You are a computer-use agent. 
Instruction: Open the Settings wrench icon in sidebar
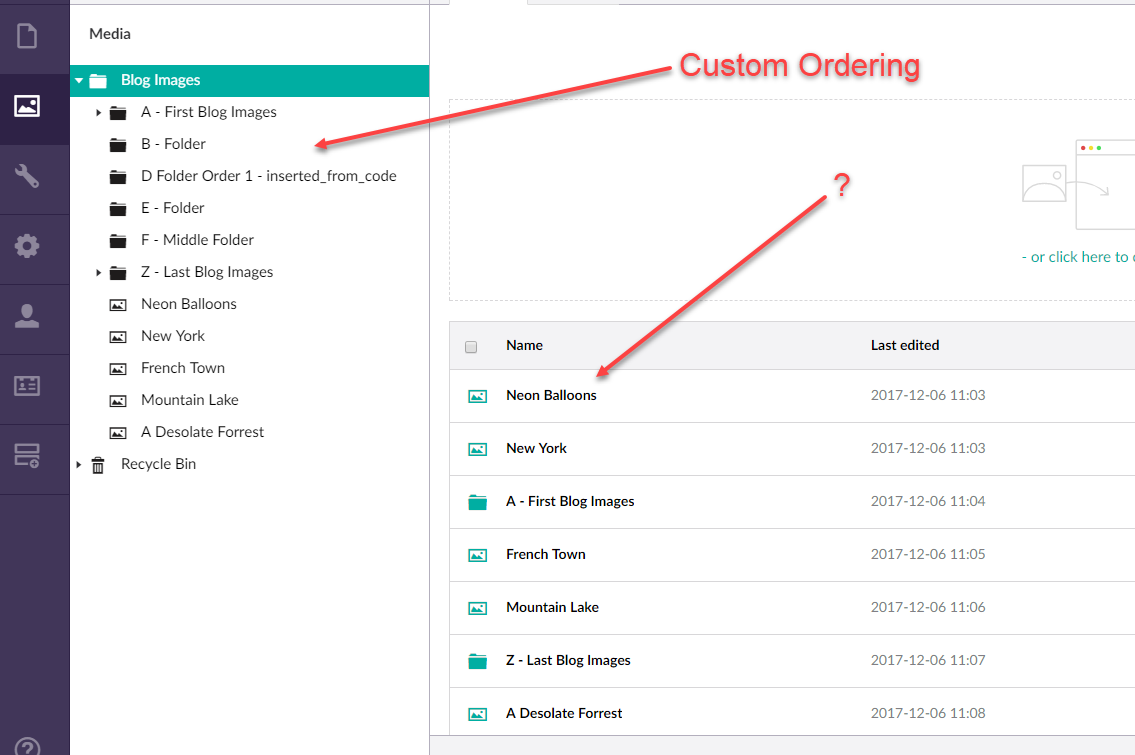click(27, 176)
